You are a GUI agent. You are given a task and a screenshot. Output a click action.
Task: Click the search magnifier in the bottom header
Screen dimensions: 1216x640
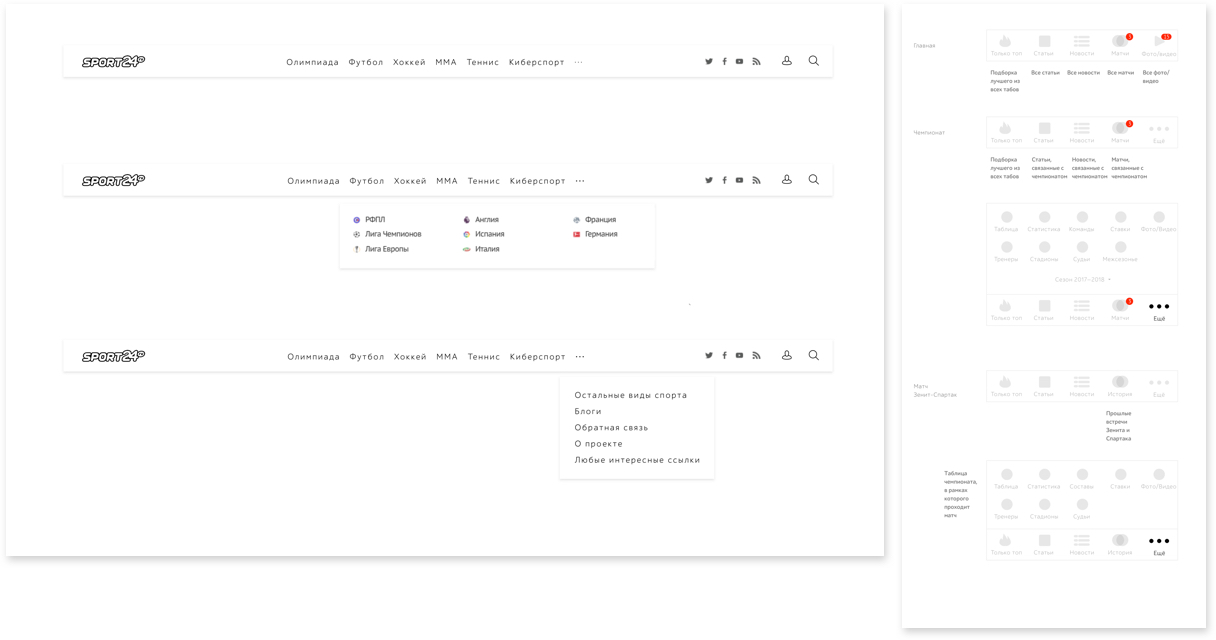tap(814, 355)
